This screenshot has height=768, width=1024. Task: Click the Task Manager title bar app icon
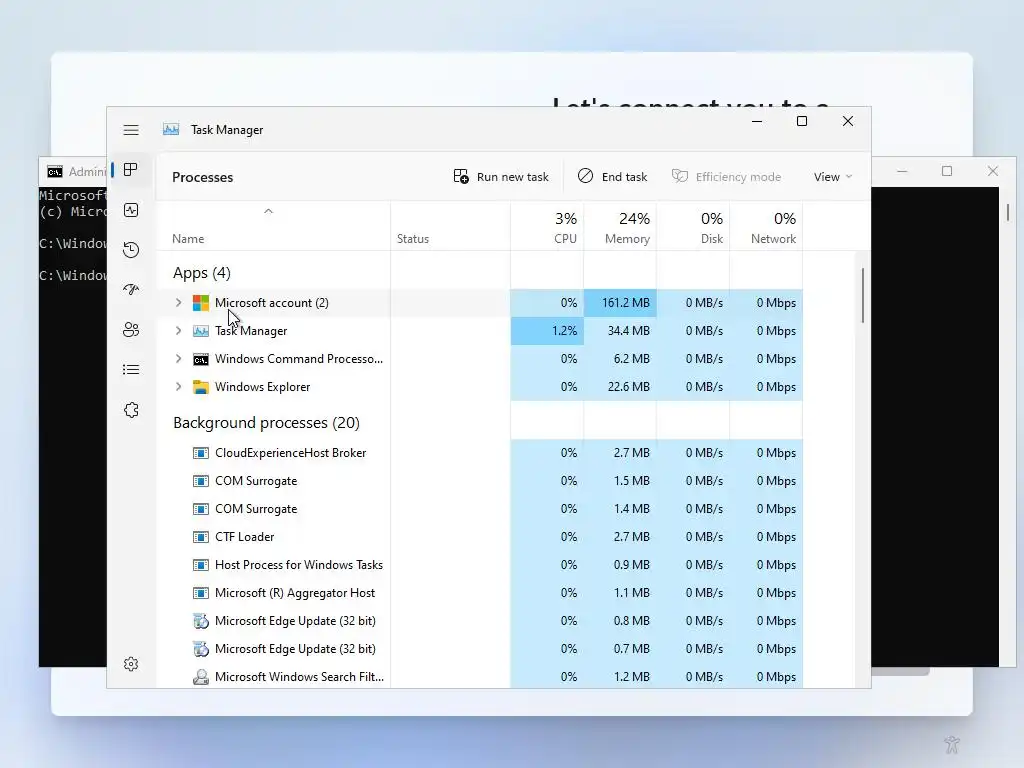coord(171,129)
